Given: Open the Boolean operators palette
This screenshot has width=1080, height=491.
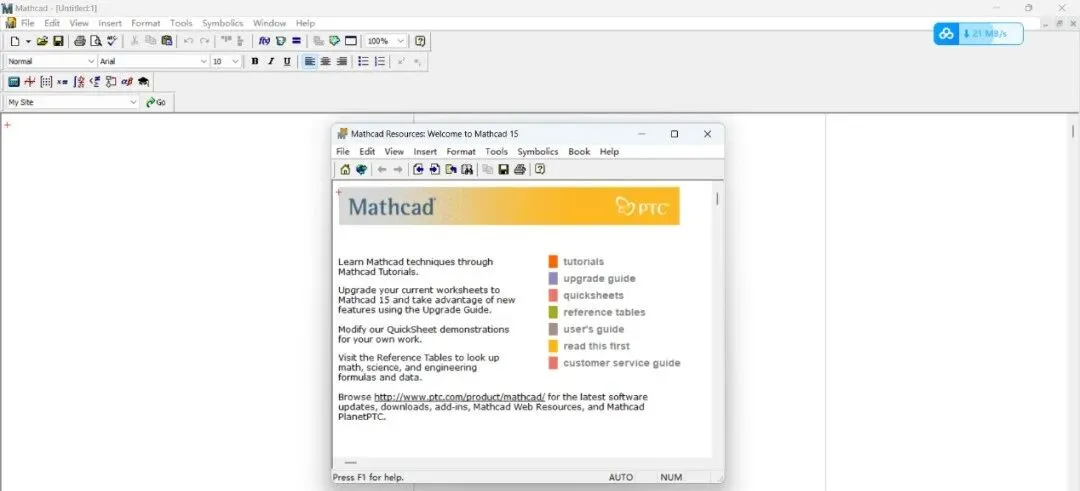Looking at the screenshot, I should pyautogui.click(x=95, y=82).
